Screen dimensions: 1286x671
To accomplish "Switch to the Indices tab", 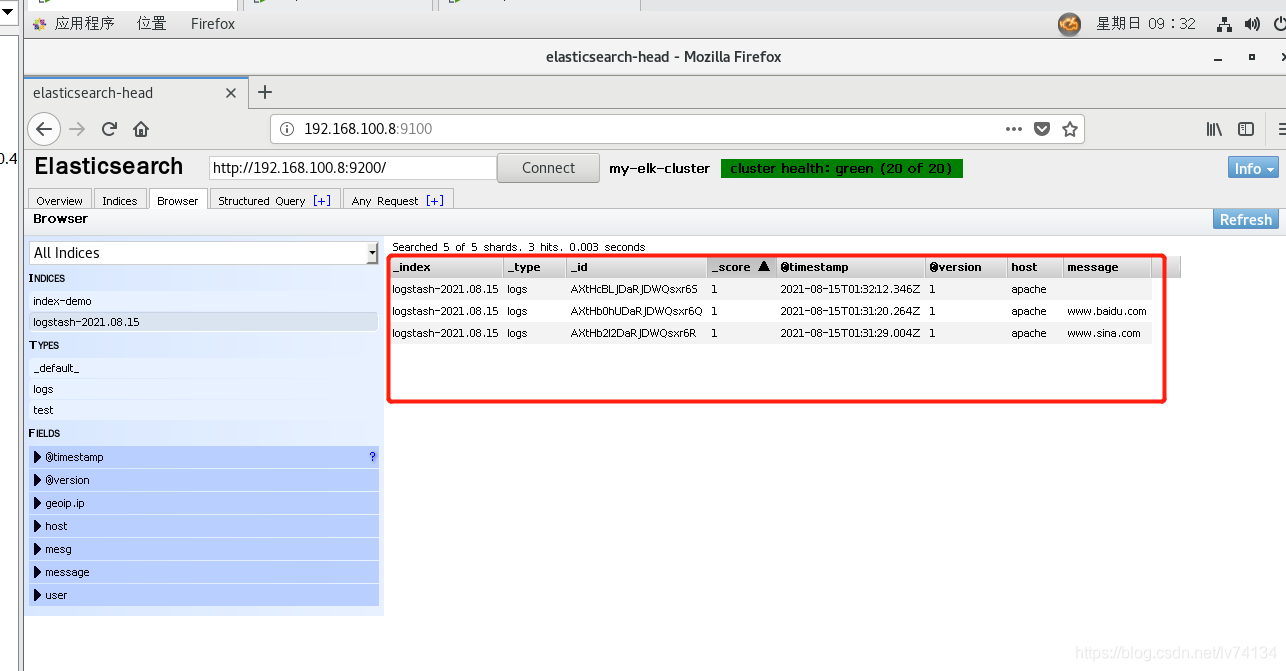I will (x=120, y=200).
